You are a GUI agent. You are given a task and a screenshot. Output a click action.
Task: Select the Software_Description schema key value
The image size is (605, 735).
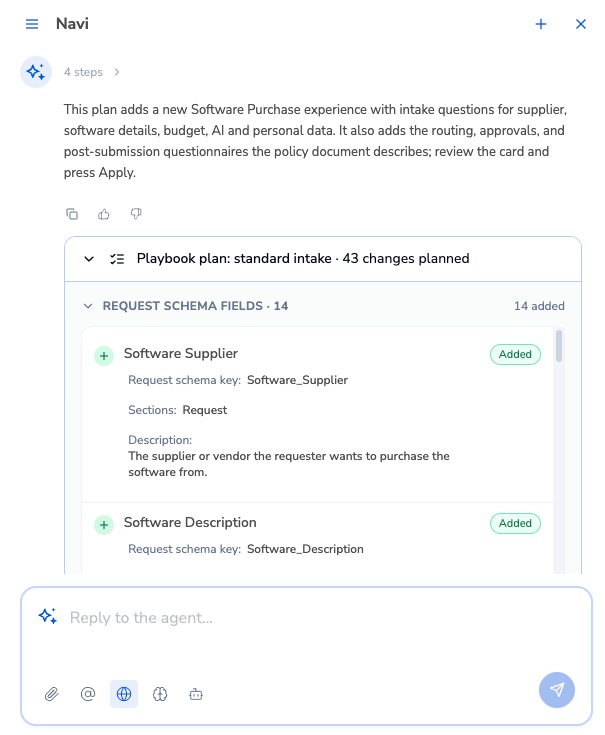305,549
